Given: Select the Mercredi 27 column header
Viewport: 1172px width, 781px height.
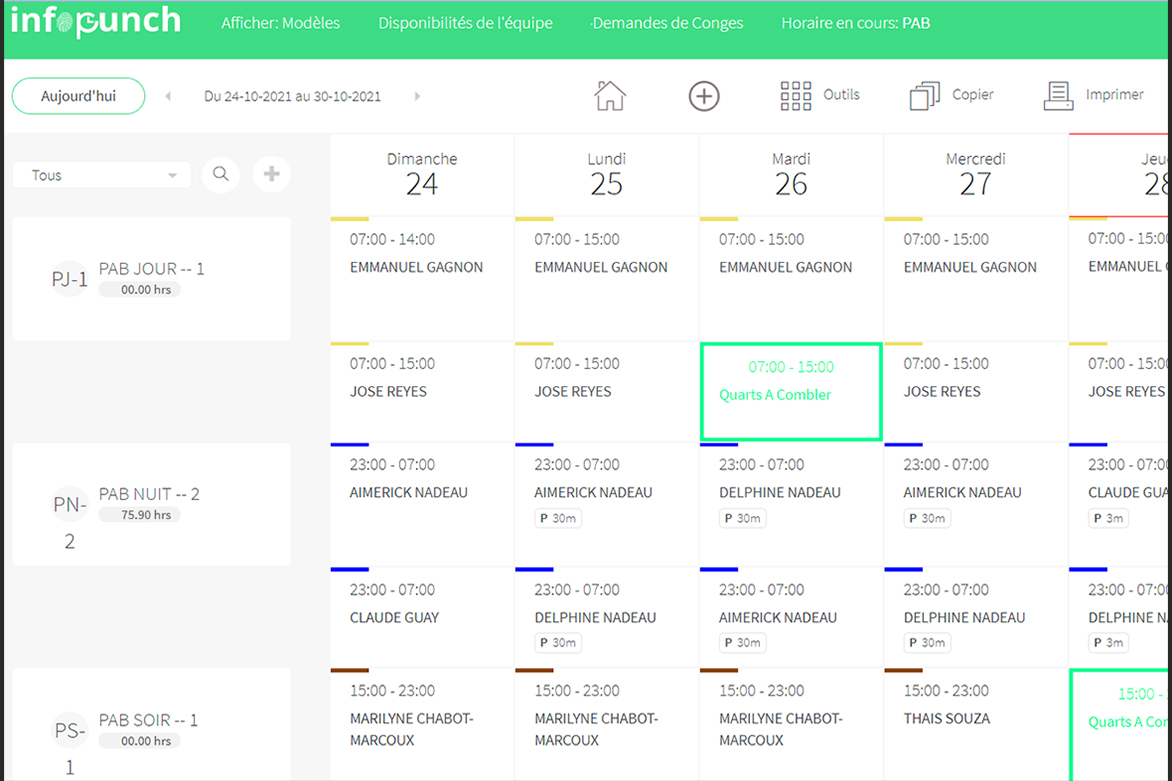Looking at the screenshot, I should click(976, 175).
